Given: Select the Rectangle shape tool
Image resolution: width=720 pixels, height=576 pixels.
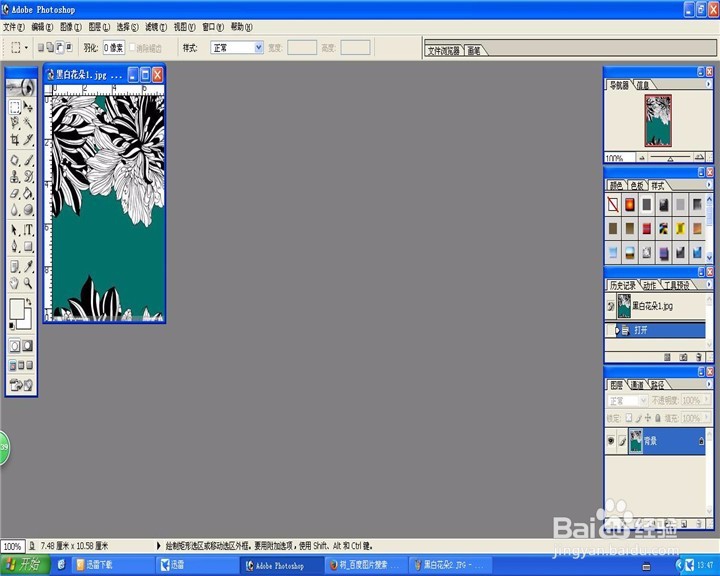Looking at the screenshot, I should (28, 246).
